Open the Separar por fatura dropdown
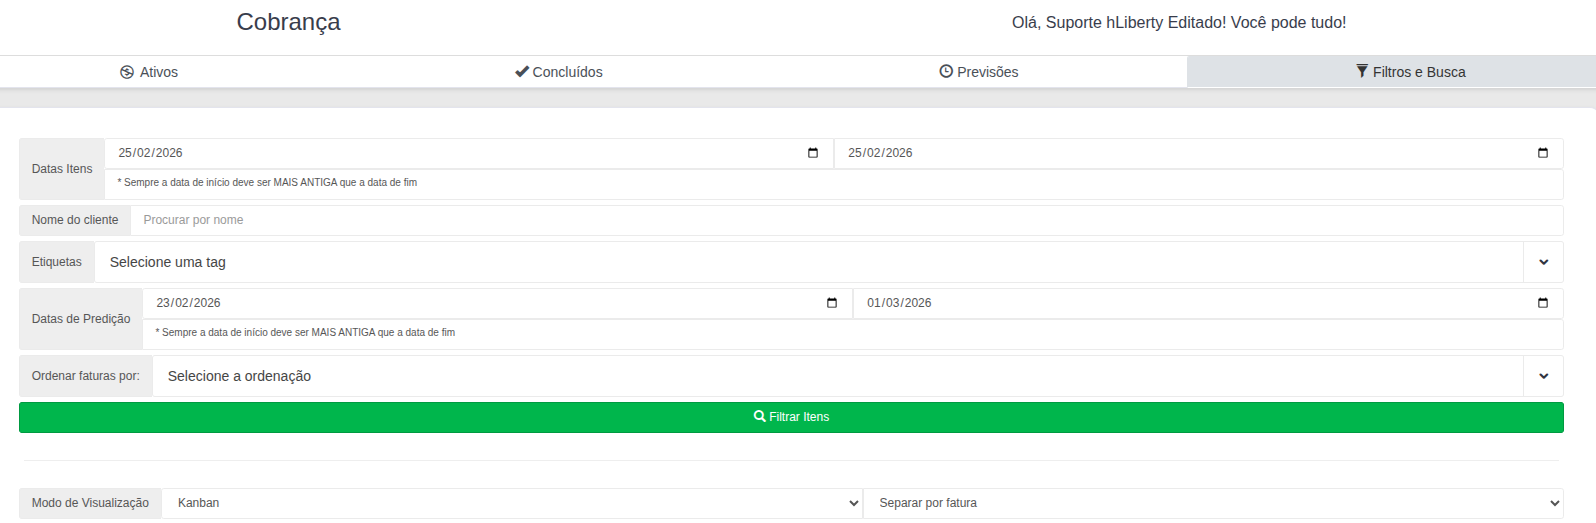 pos(1213,503)
